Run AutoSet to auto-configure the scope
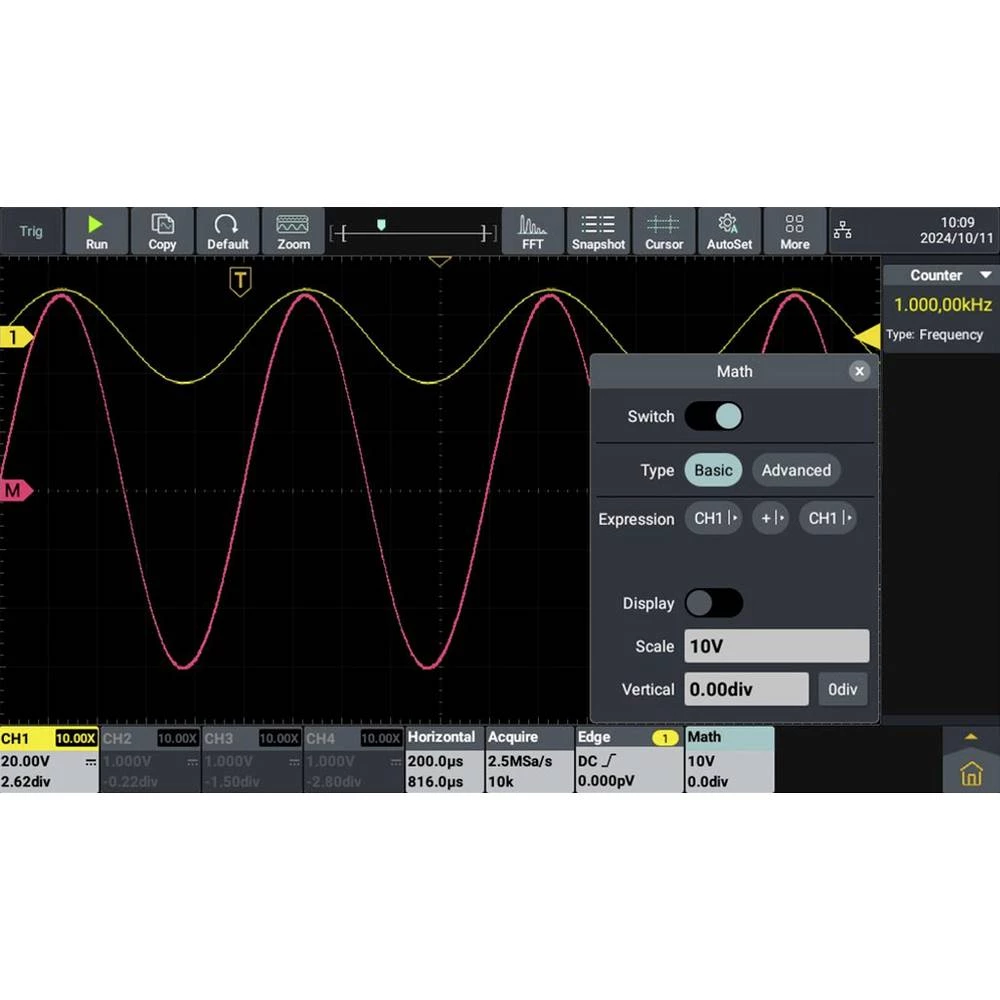Viewport: 1000px width, 1000px height. [729, 231]
